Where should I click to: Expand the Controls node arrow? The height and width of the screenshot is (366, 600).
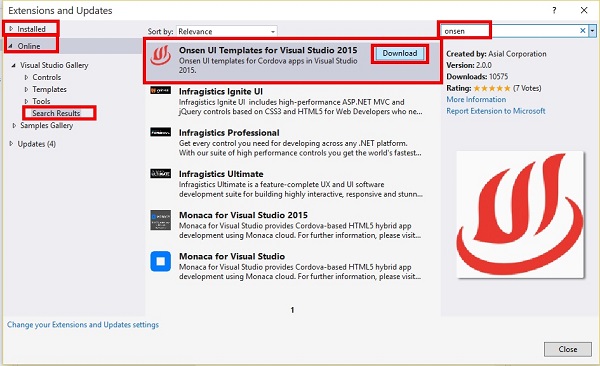(26, 77)
